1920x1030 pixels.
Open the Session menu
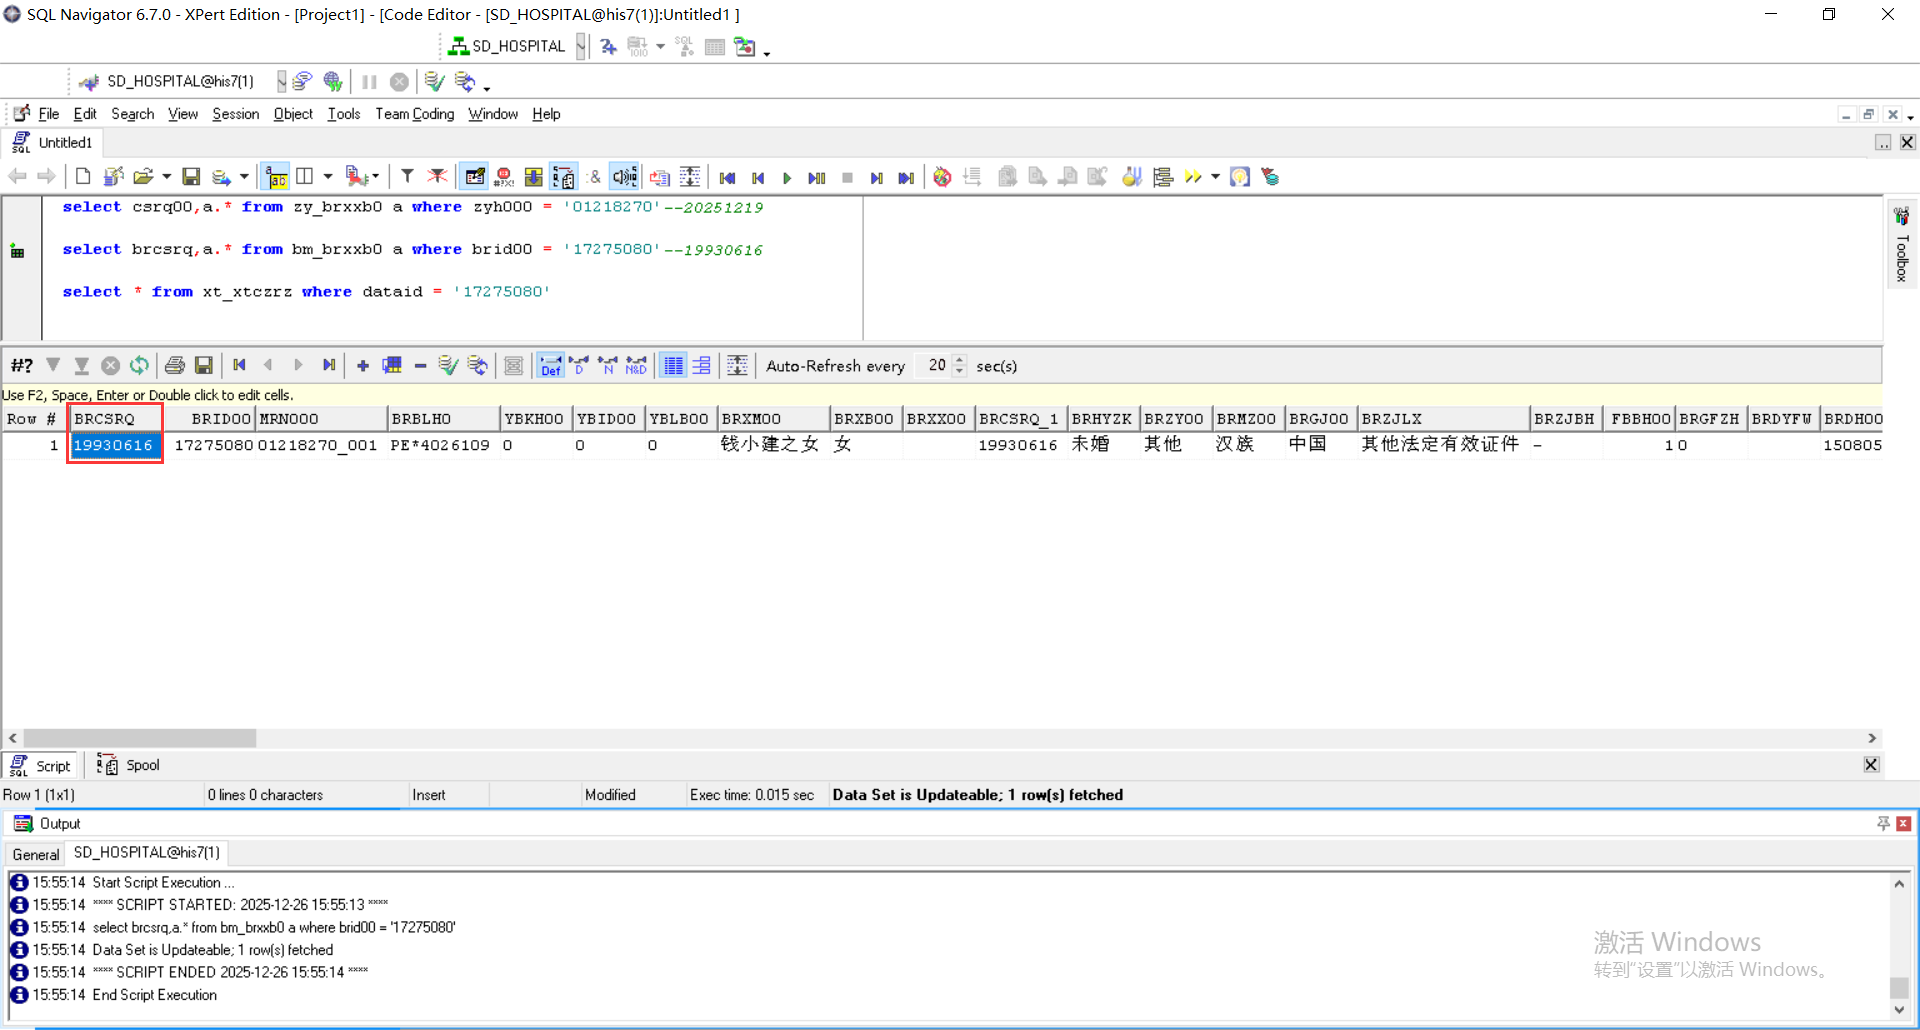point(236,114)
